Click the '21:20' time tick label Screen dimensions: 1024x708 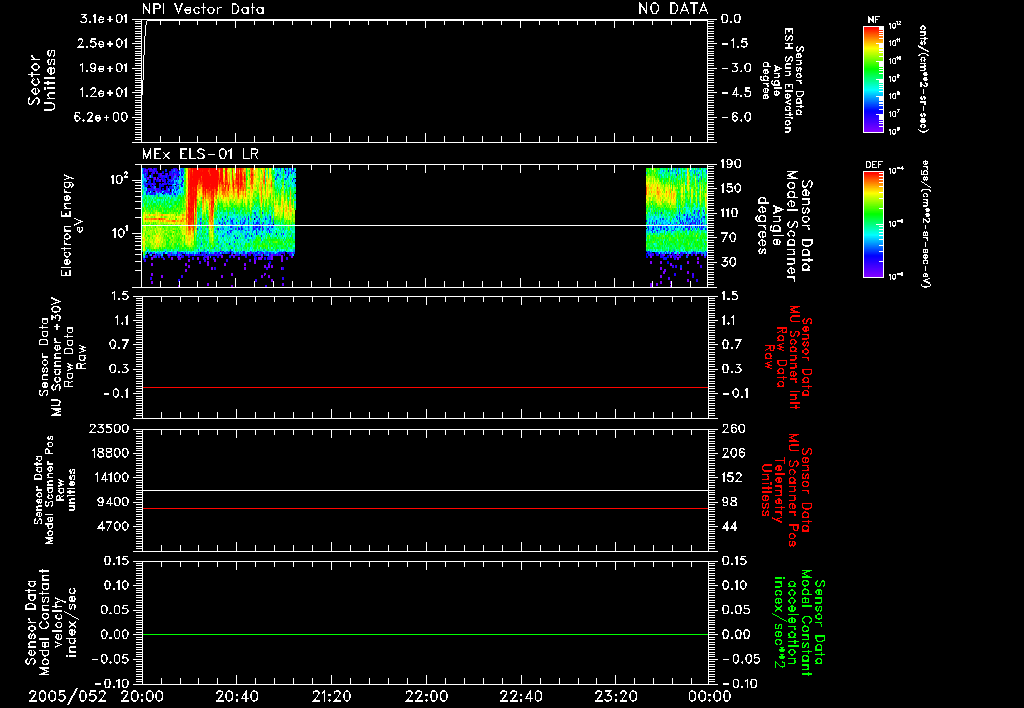(331, 697)
